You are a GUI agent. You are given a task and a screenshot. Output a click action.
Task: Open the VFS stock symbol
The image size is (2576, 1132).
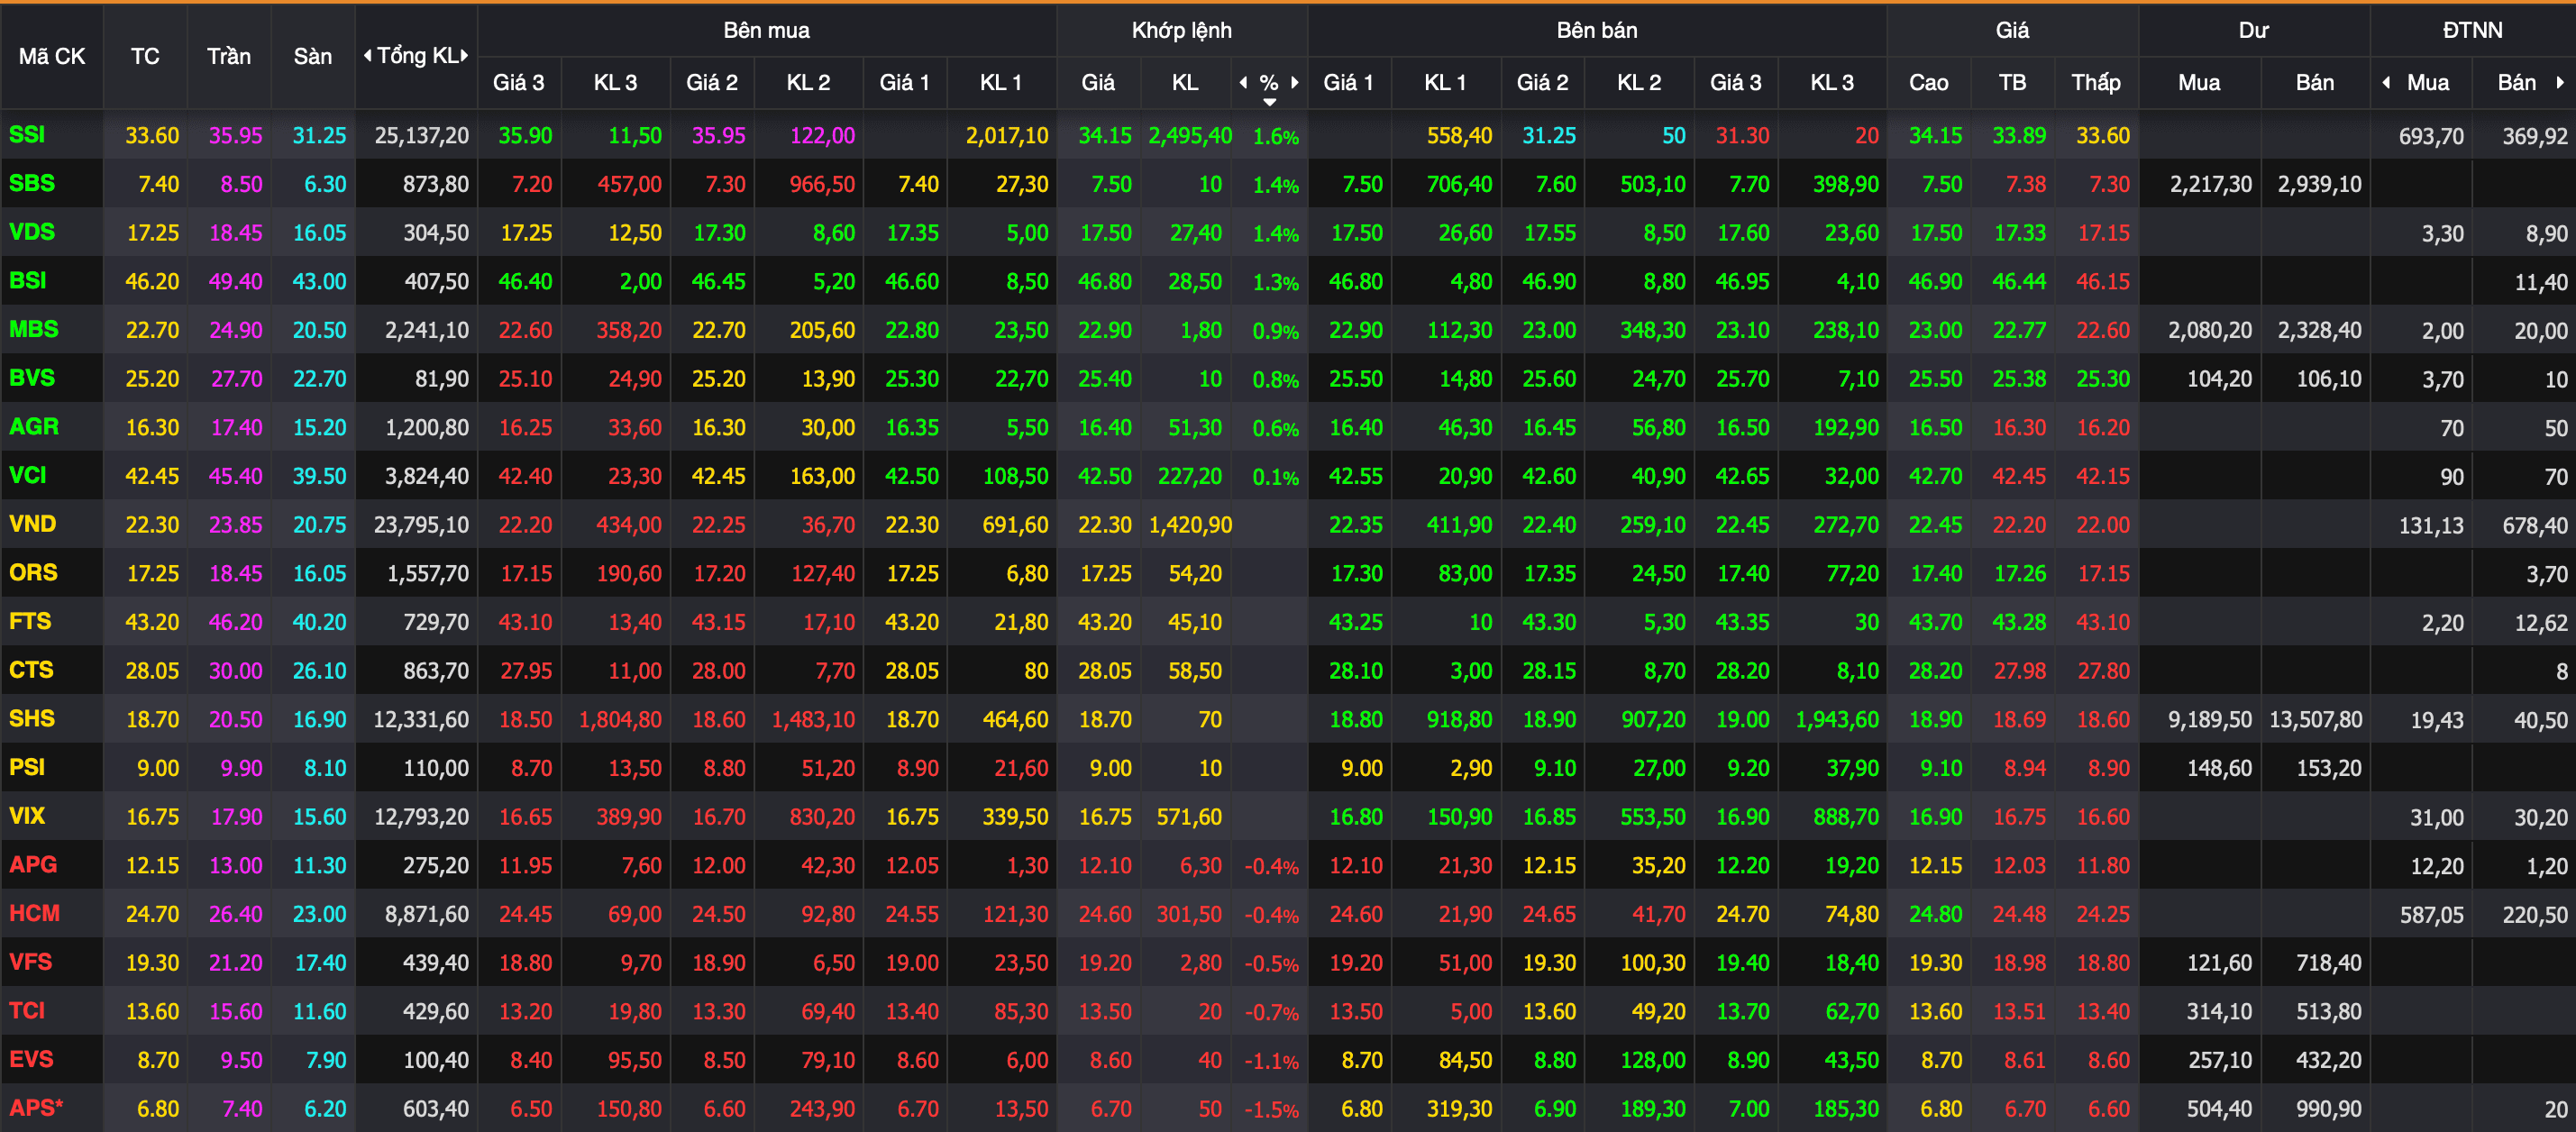31,962
